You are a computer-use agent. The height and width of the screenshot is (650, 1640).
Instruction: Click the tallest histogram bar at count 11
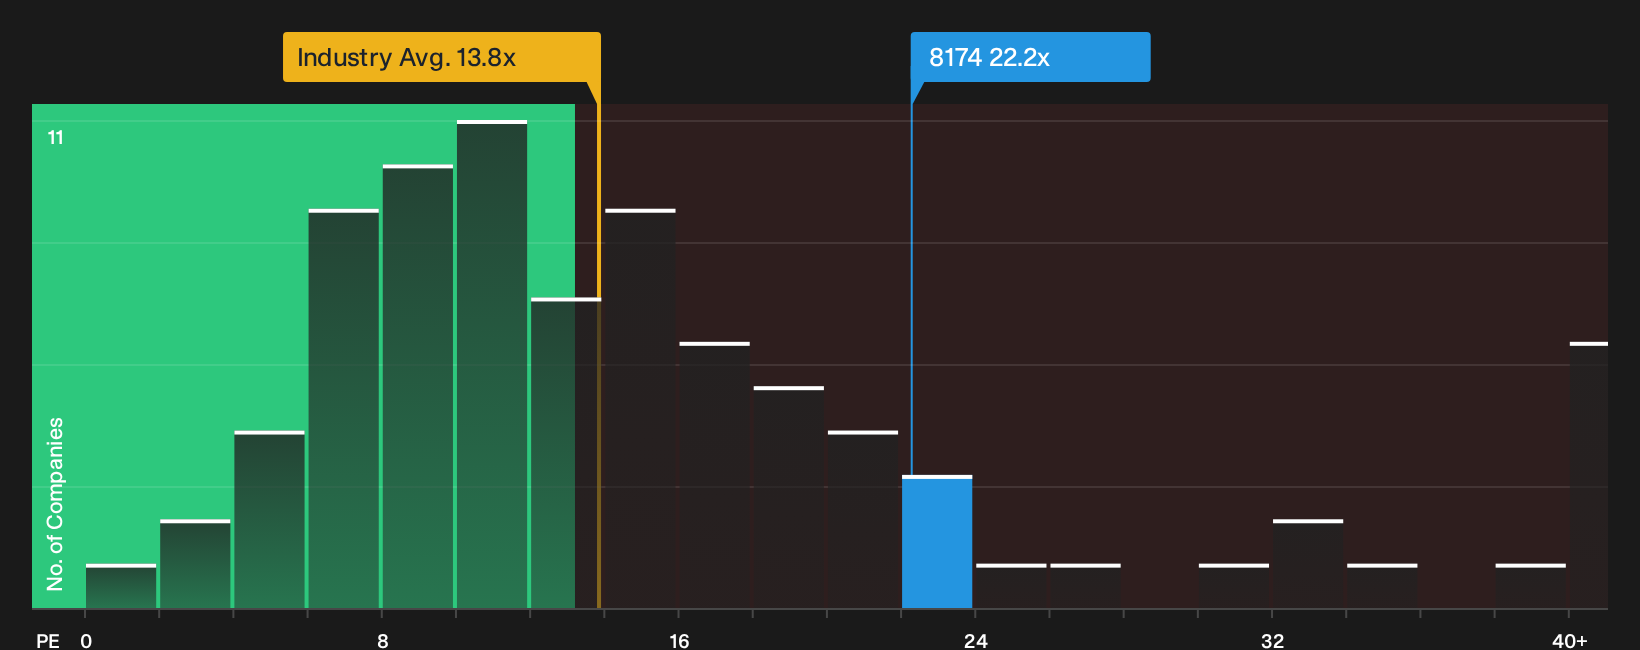pos(492,364)
